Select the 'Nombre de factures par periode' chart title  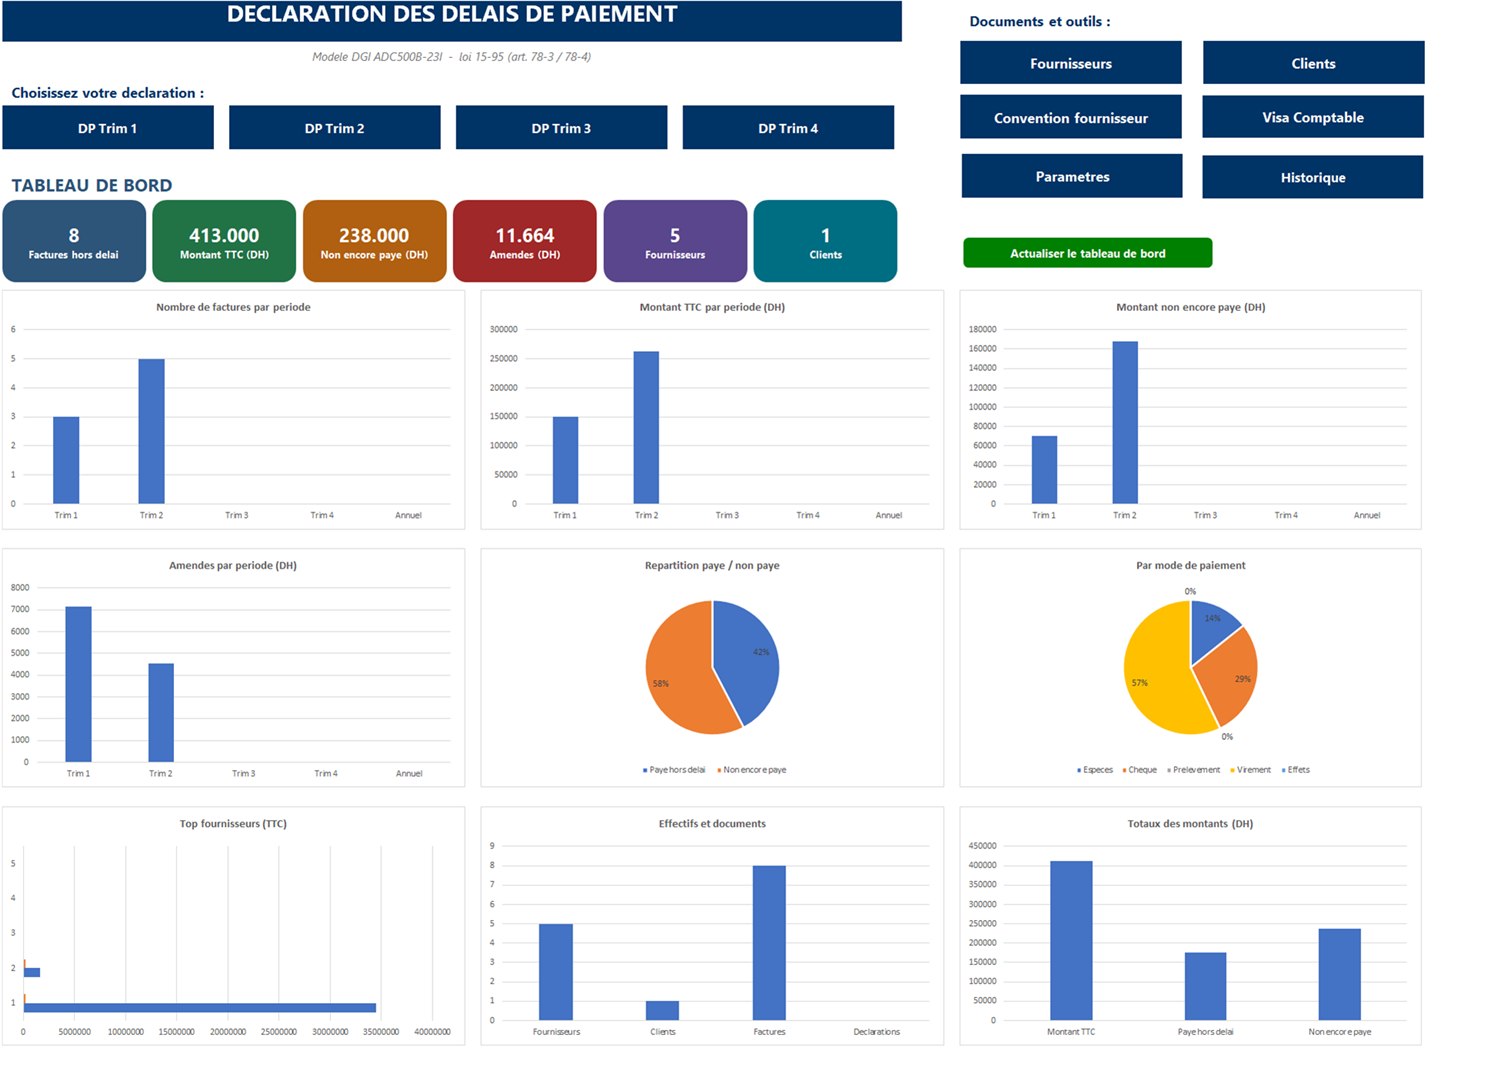(x=233, y=307)
